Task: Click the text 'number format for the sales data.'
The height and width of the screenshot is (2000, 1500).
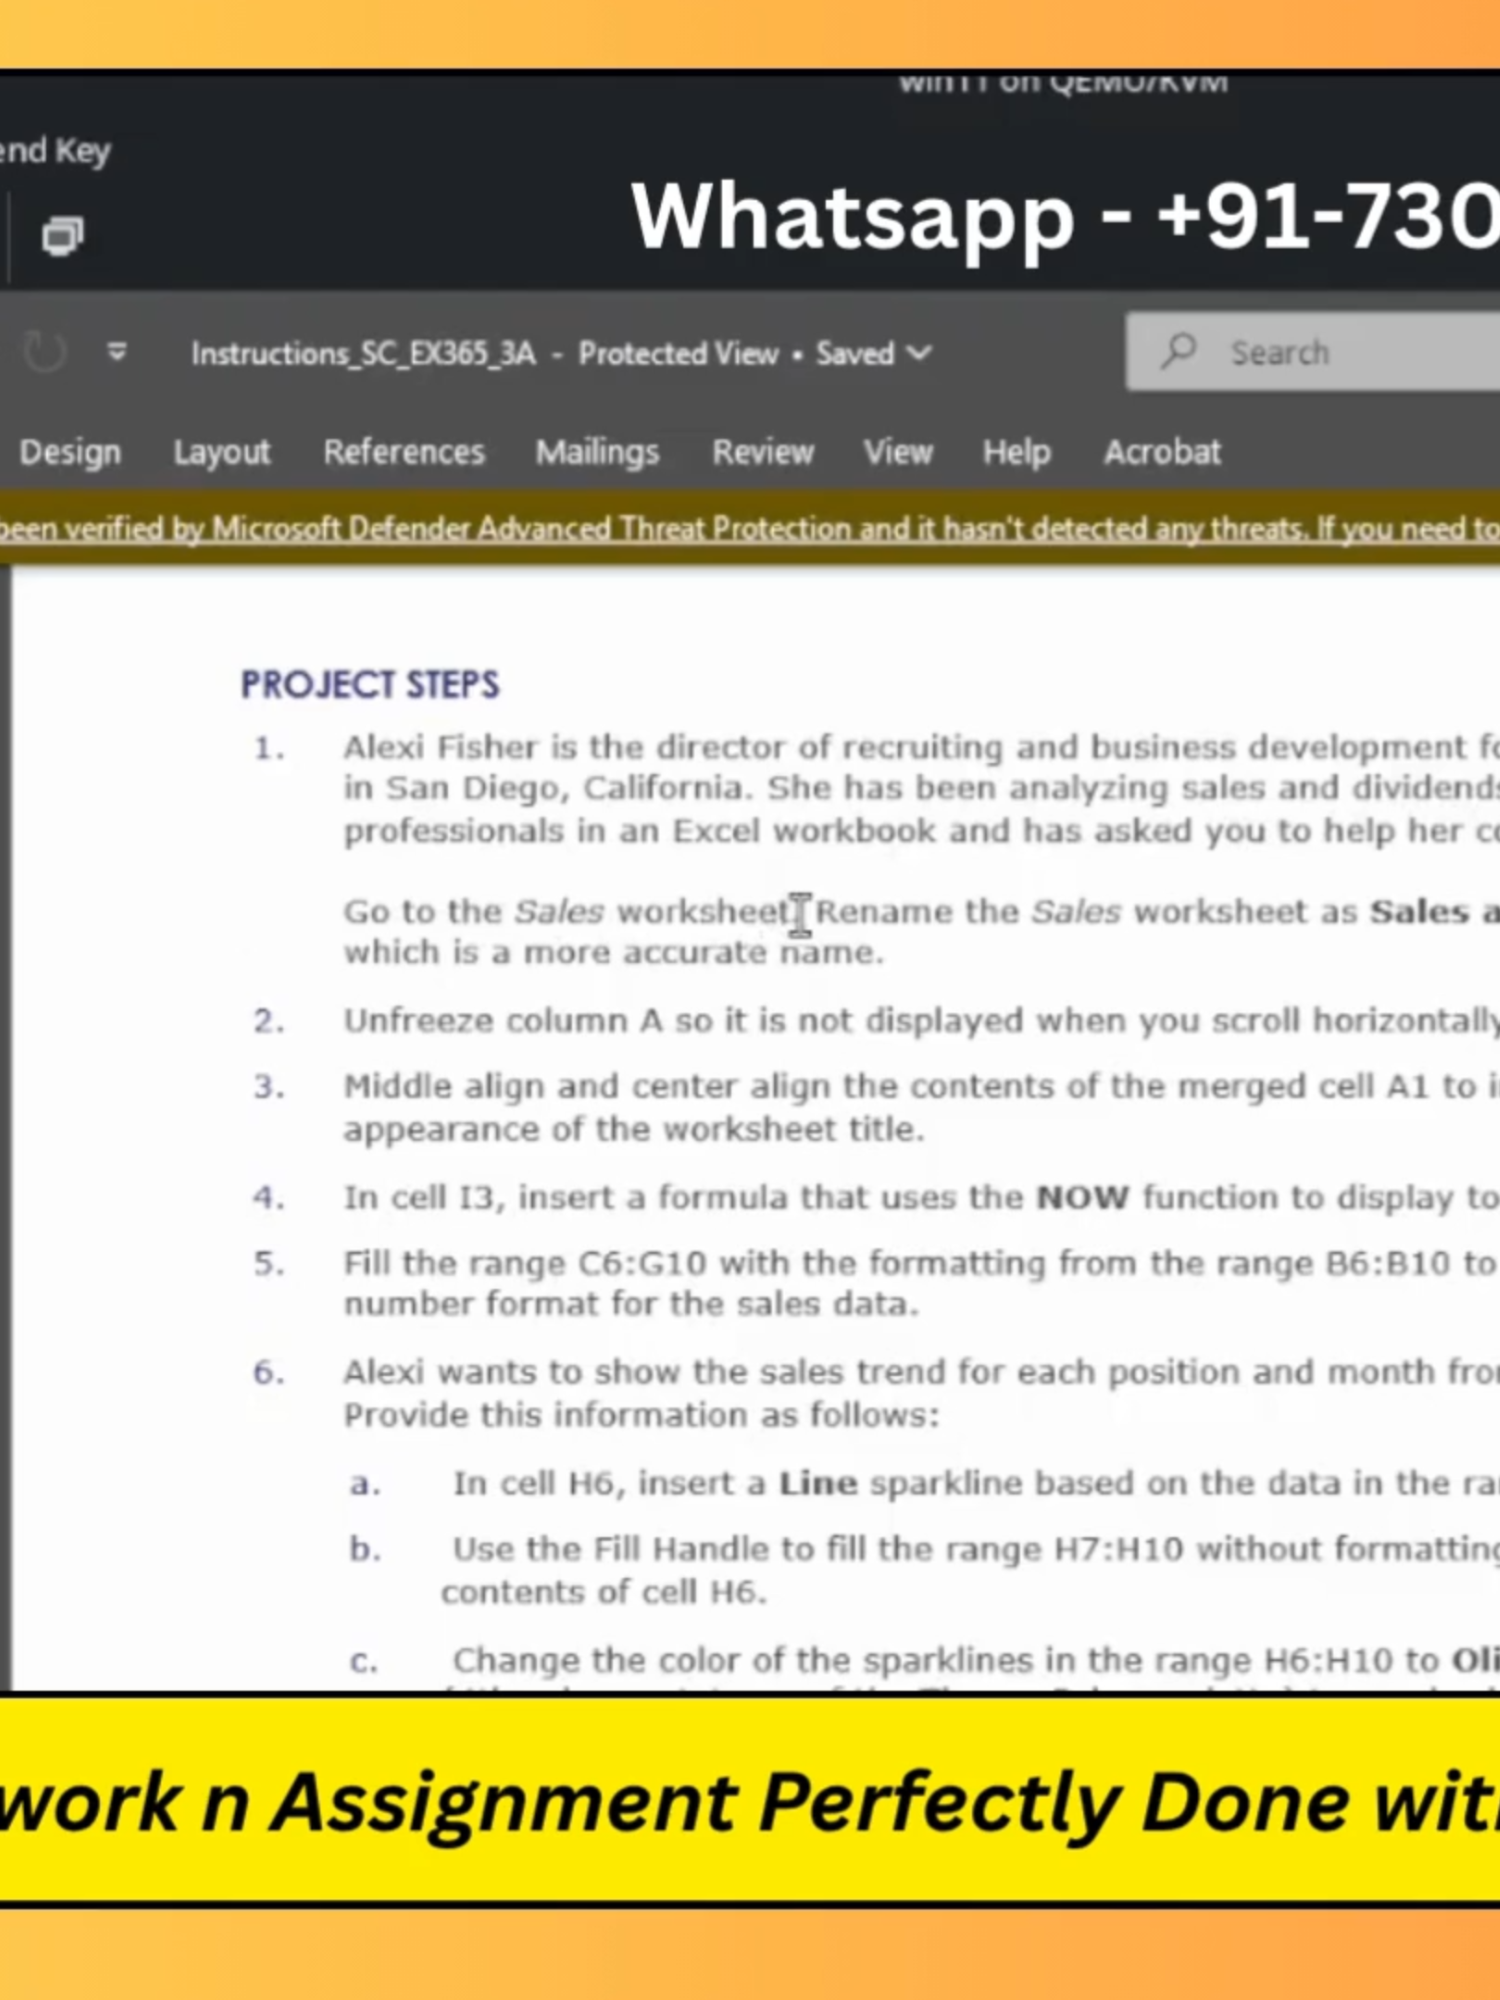Action: tap(631, 1304)
